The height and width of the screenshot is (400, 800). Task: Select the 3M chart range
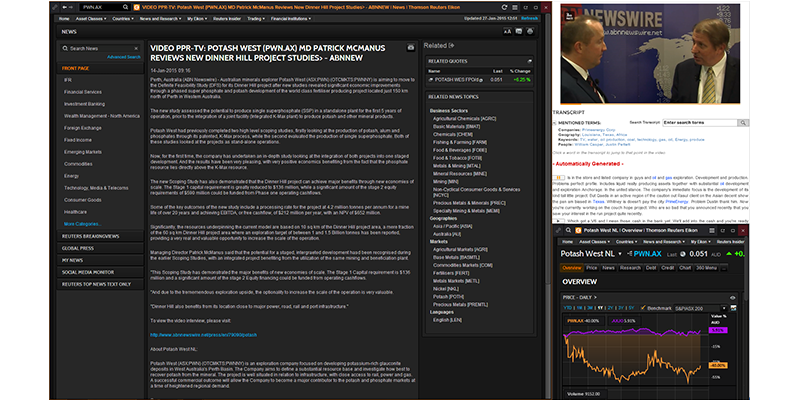click(590, 308)
